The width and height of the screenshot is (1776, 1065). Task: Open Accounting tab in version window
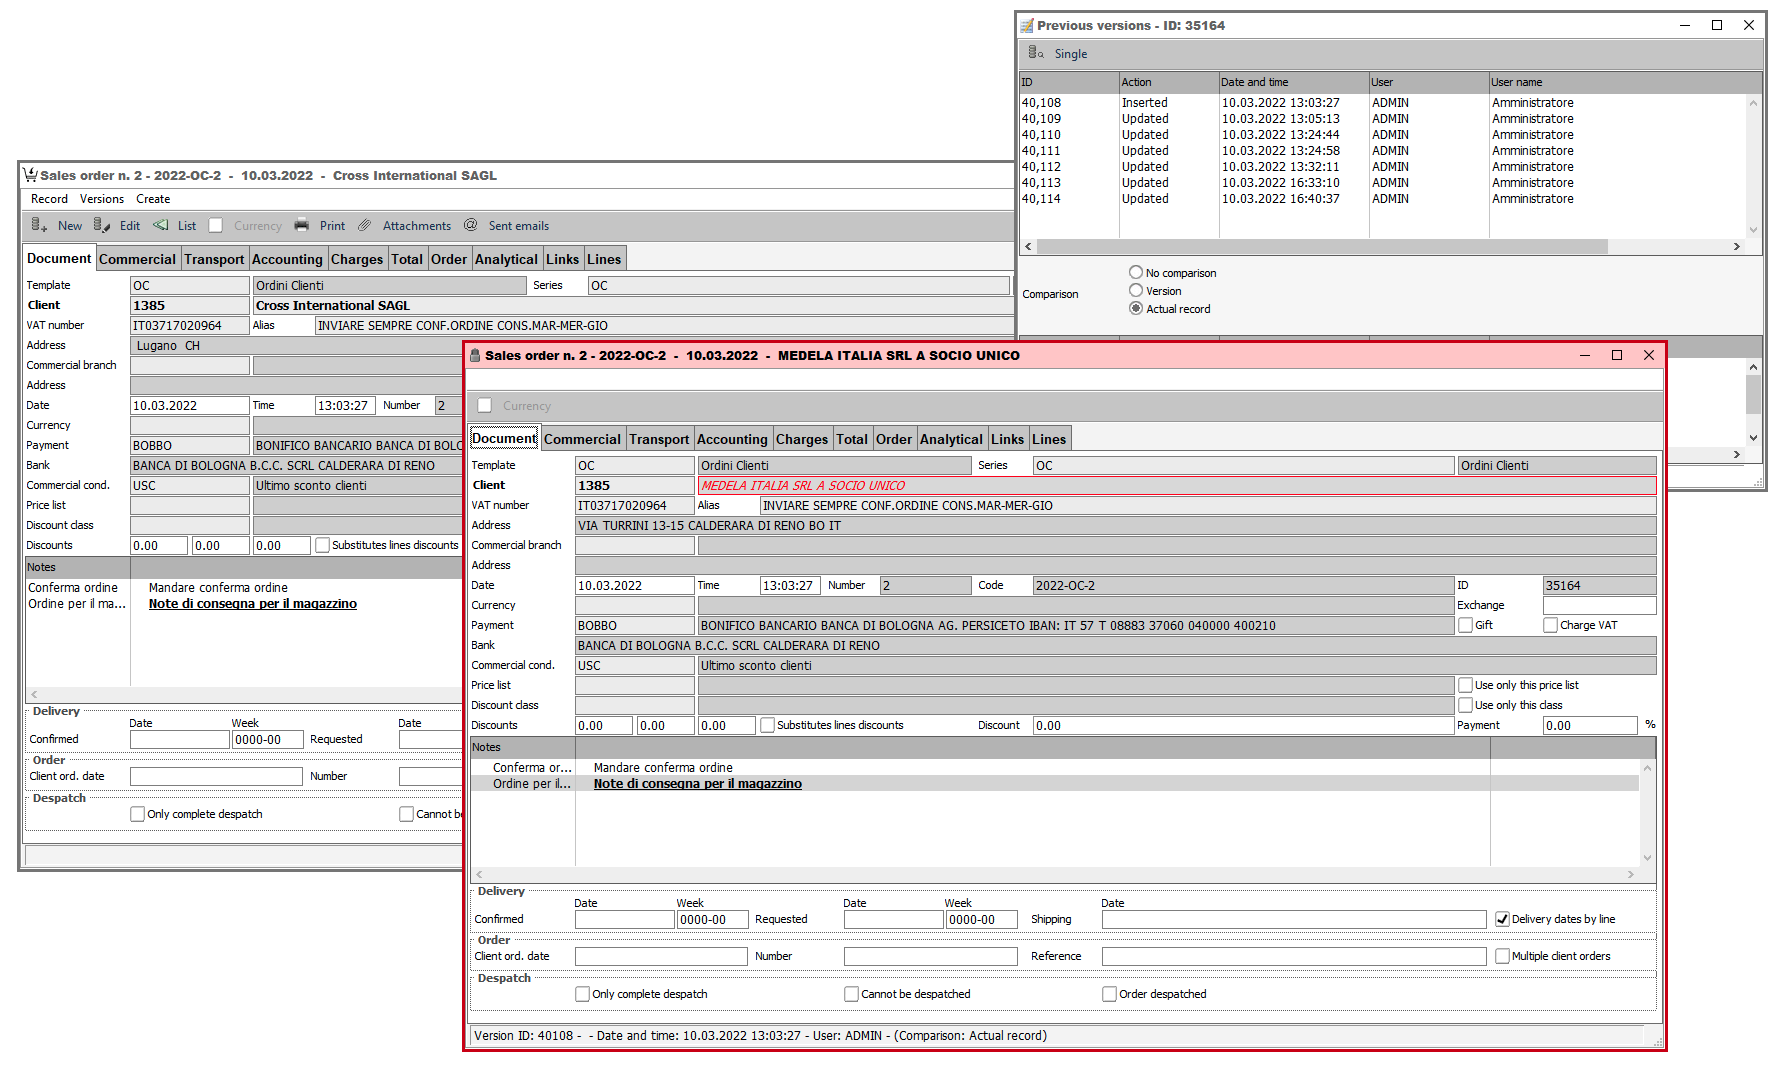[x=732, y=439]
